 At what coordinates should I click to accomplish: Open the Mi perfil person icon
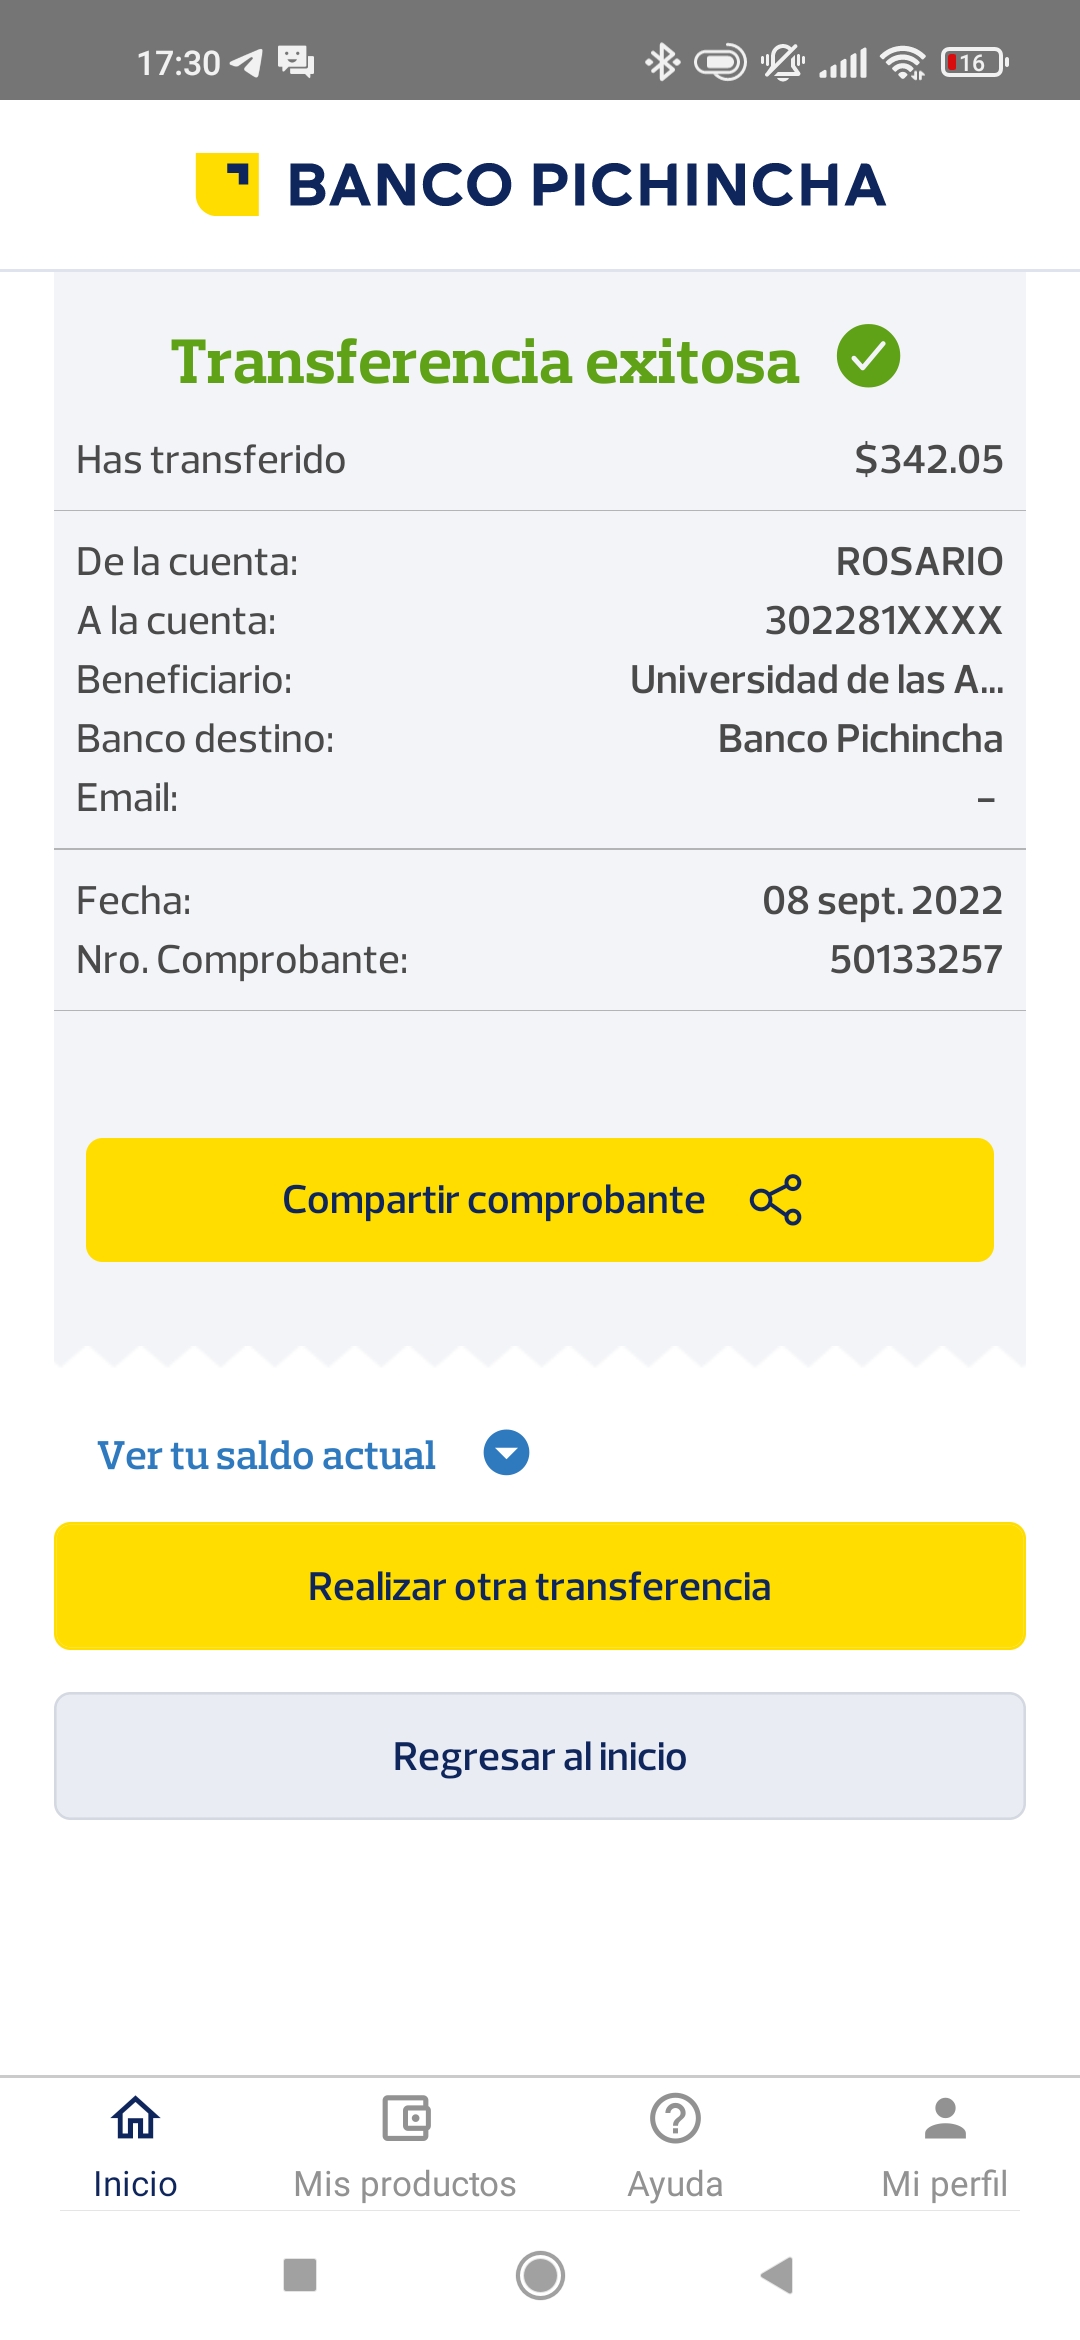click(x=945, y=2118)
